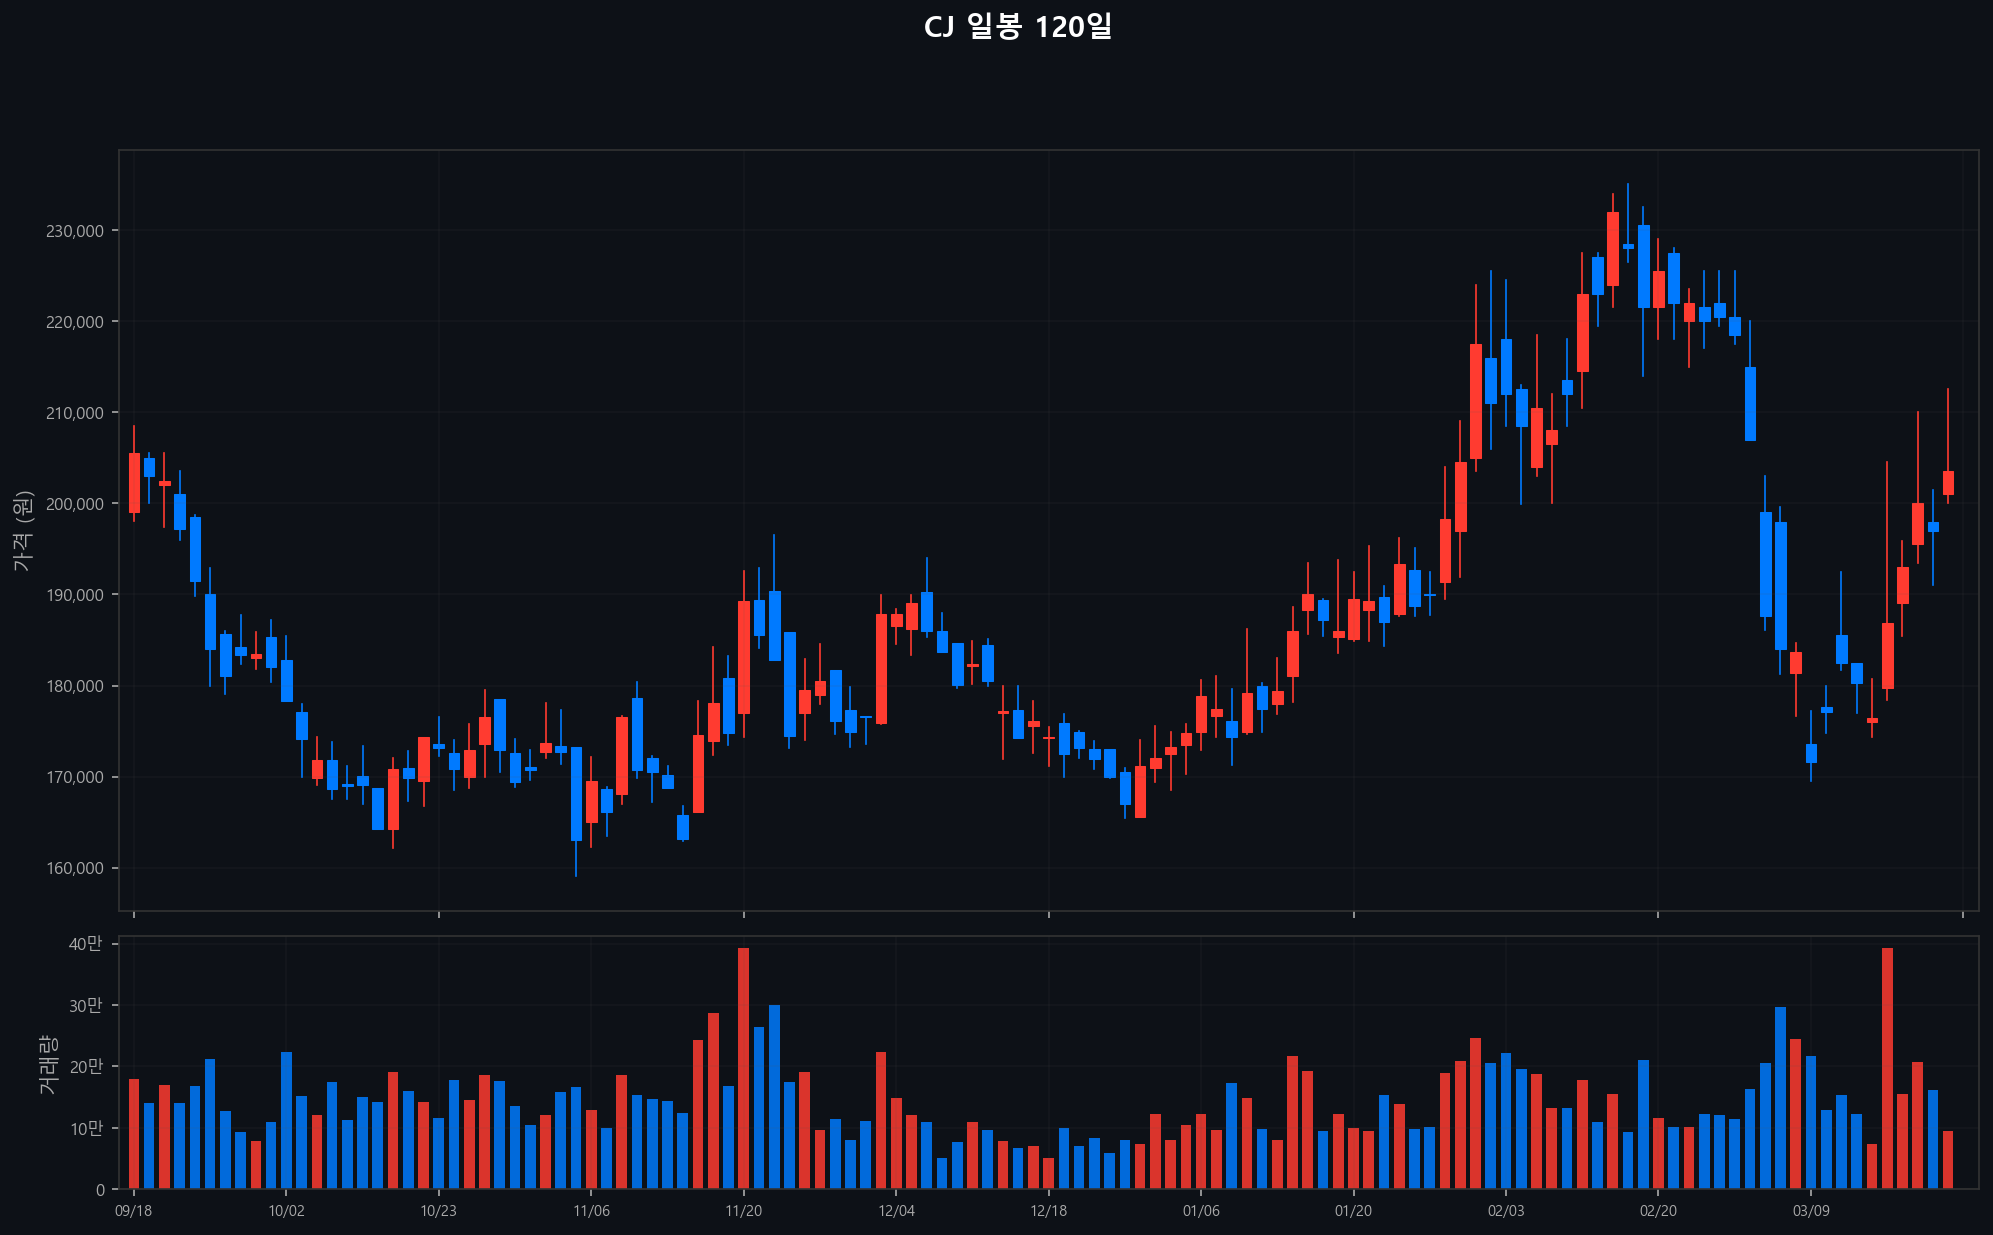Pick the 03/09 date label
The width and height of the screenshot is (1993, 1235).
(x=1810, y=1211)
